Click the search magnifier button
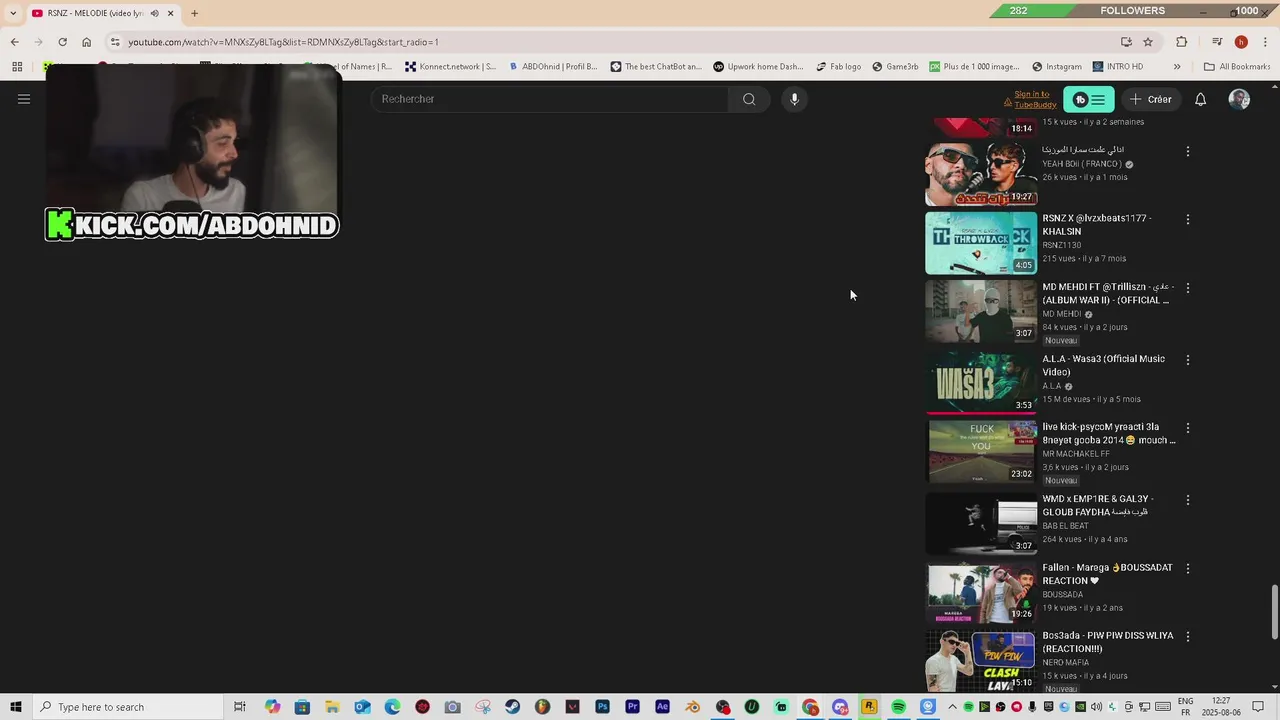The width and height of the screenshot is (1280, 720). (x=749, y=99)
